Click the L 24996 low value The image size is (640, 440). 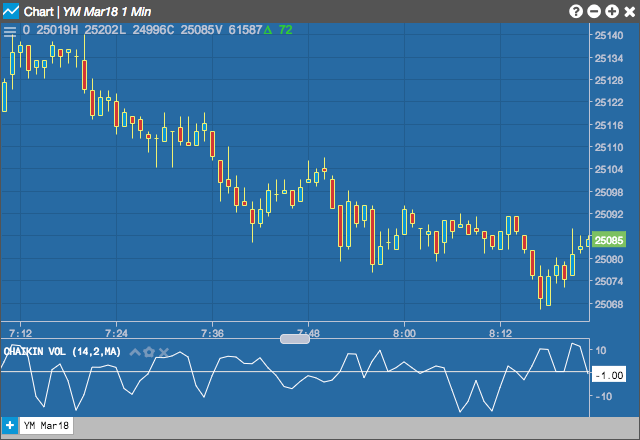tap(142, 30)
